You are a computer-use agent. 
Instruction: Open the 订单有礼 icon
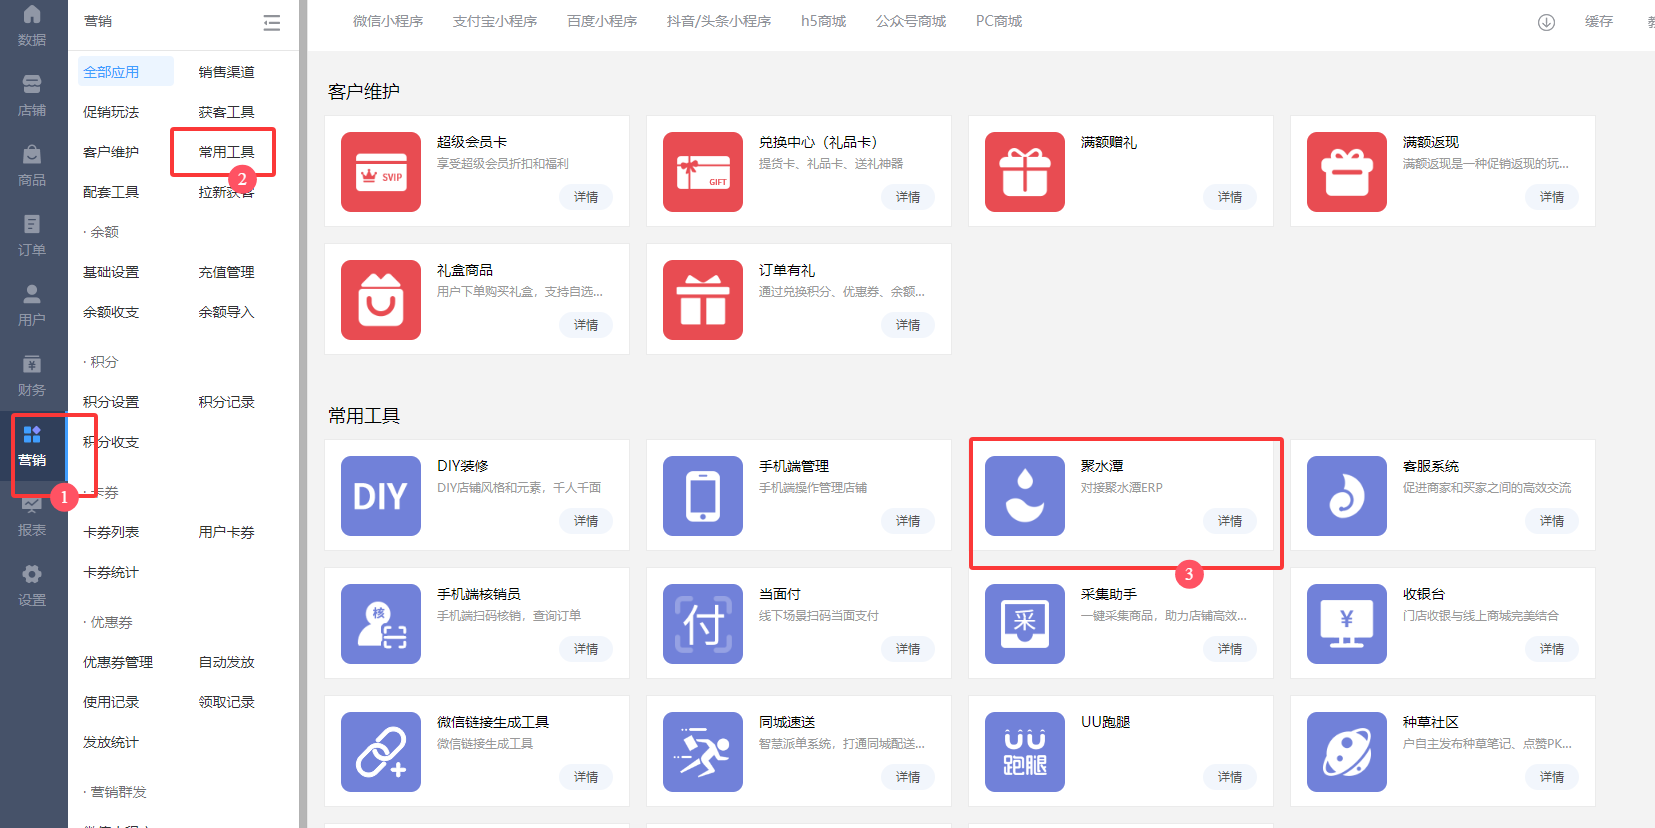coord(703,300)
